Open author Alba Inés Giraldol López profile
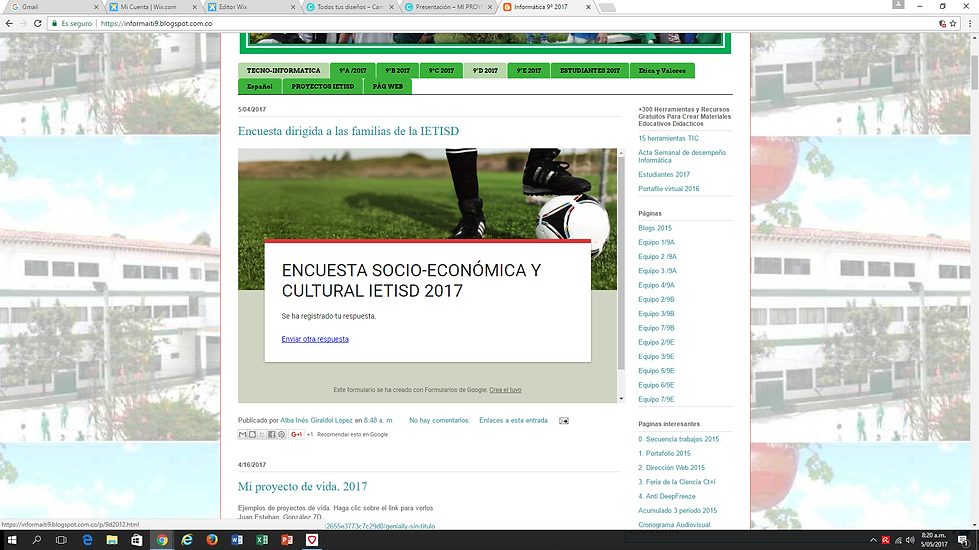The height and width of the screenshot is (550, 979). pyautogui.click(x=317, y=421)
